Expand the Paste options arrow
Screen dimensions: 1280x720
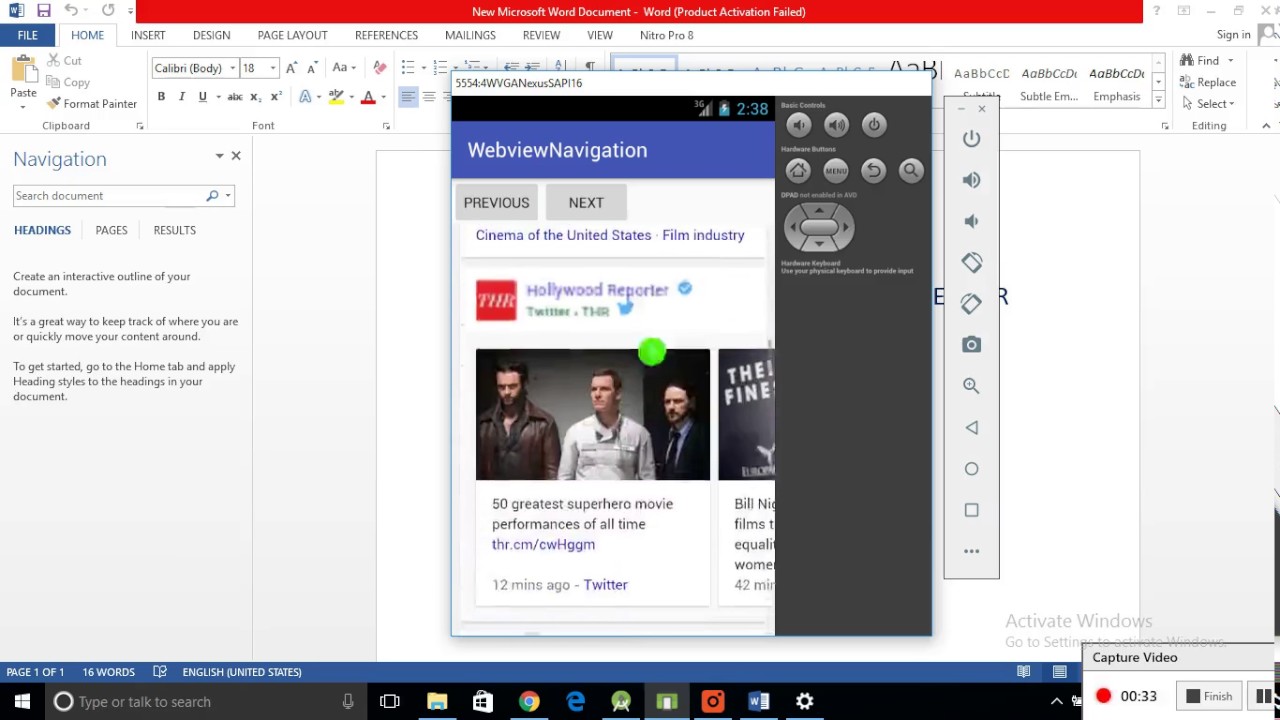[x=23, y=106]
